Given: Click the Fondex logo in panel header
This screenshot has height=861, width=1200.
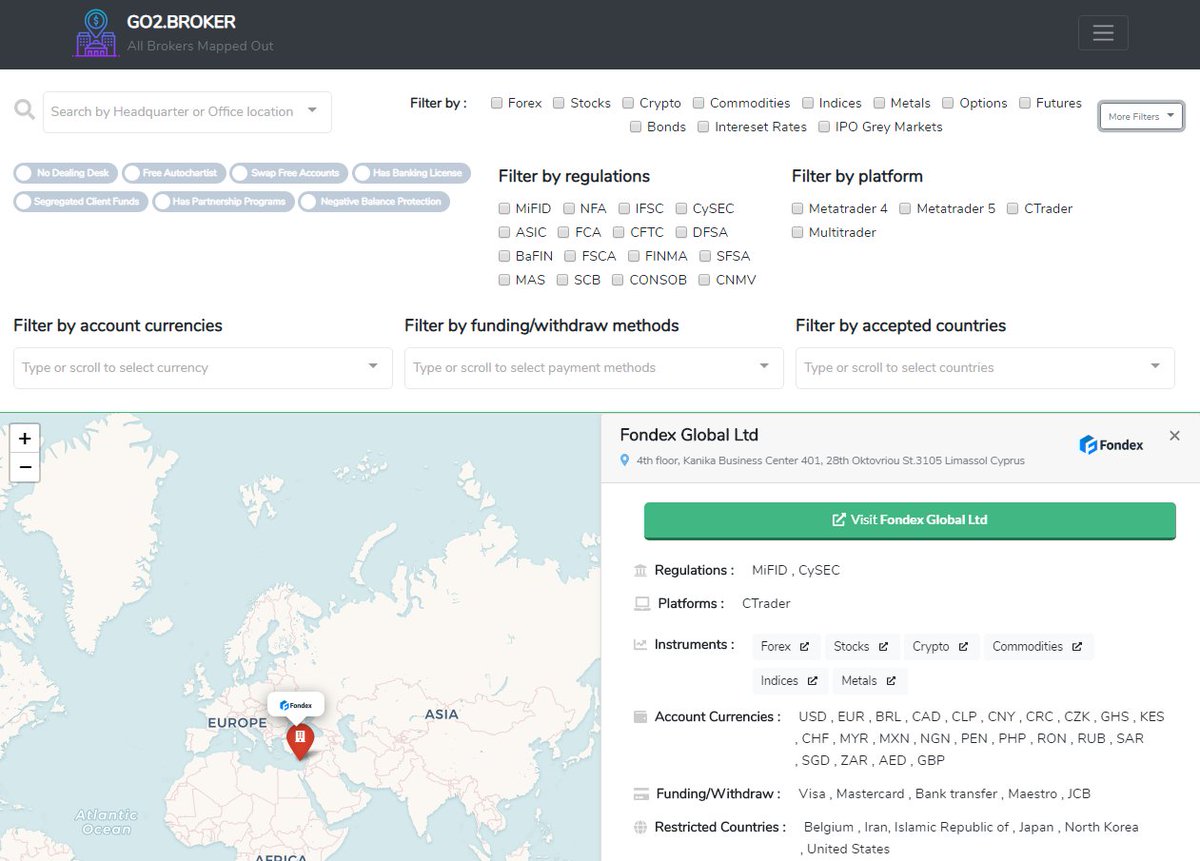Looking at the screenshot, I should pos(1111,445).
